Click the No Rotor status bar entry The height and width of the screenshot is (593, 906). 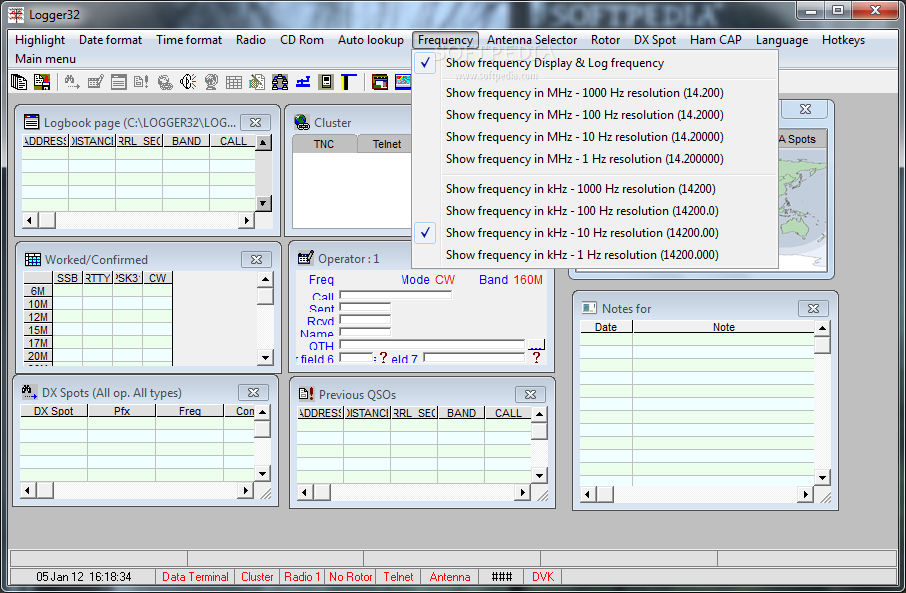click(350, 576)
